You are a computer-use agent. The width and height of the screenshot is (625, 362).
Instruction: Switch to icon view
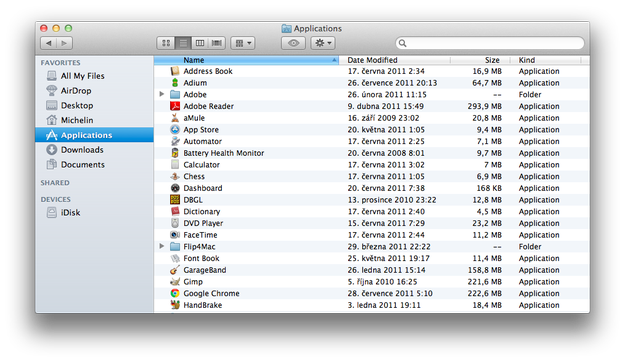click(x=166, y=43)
